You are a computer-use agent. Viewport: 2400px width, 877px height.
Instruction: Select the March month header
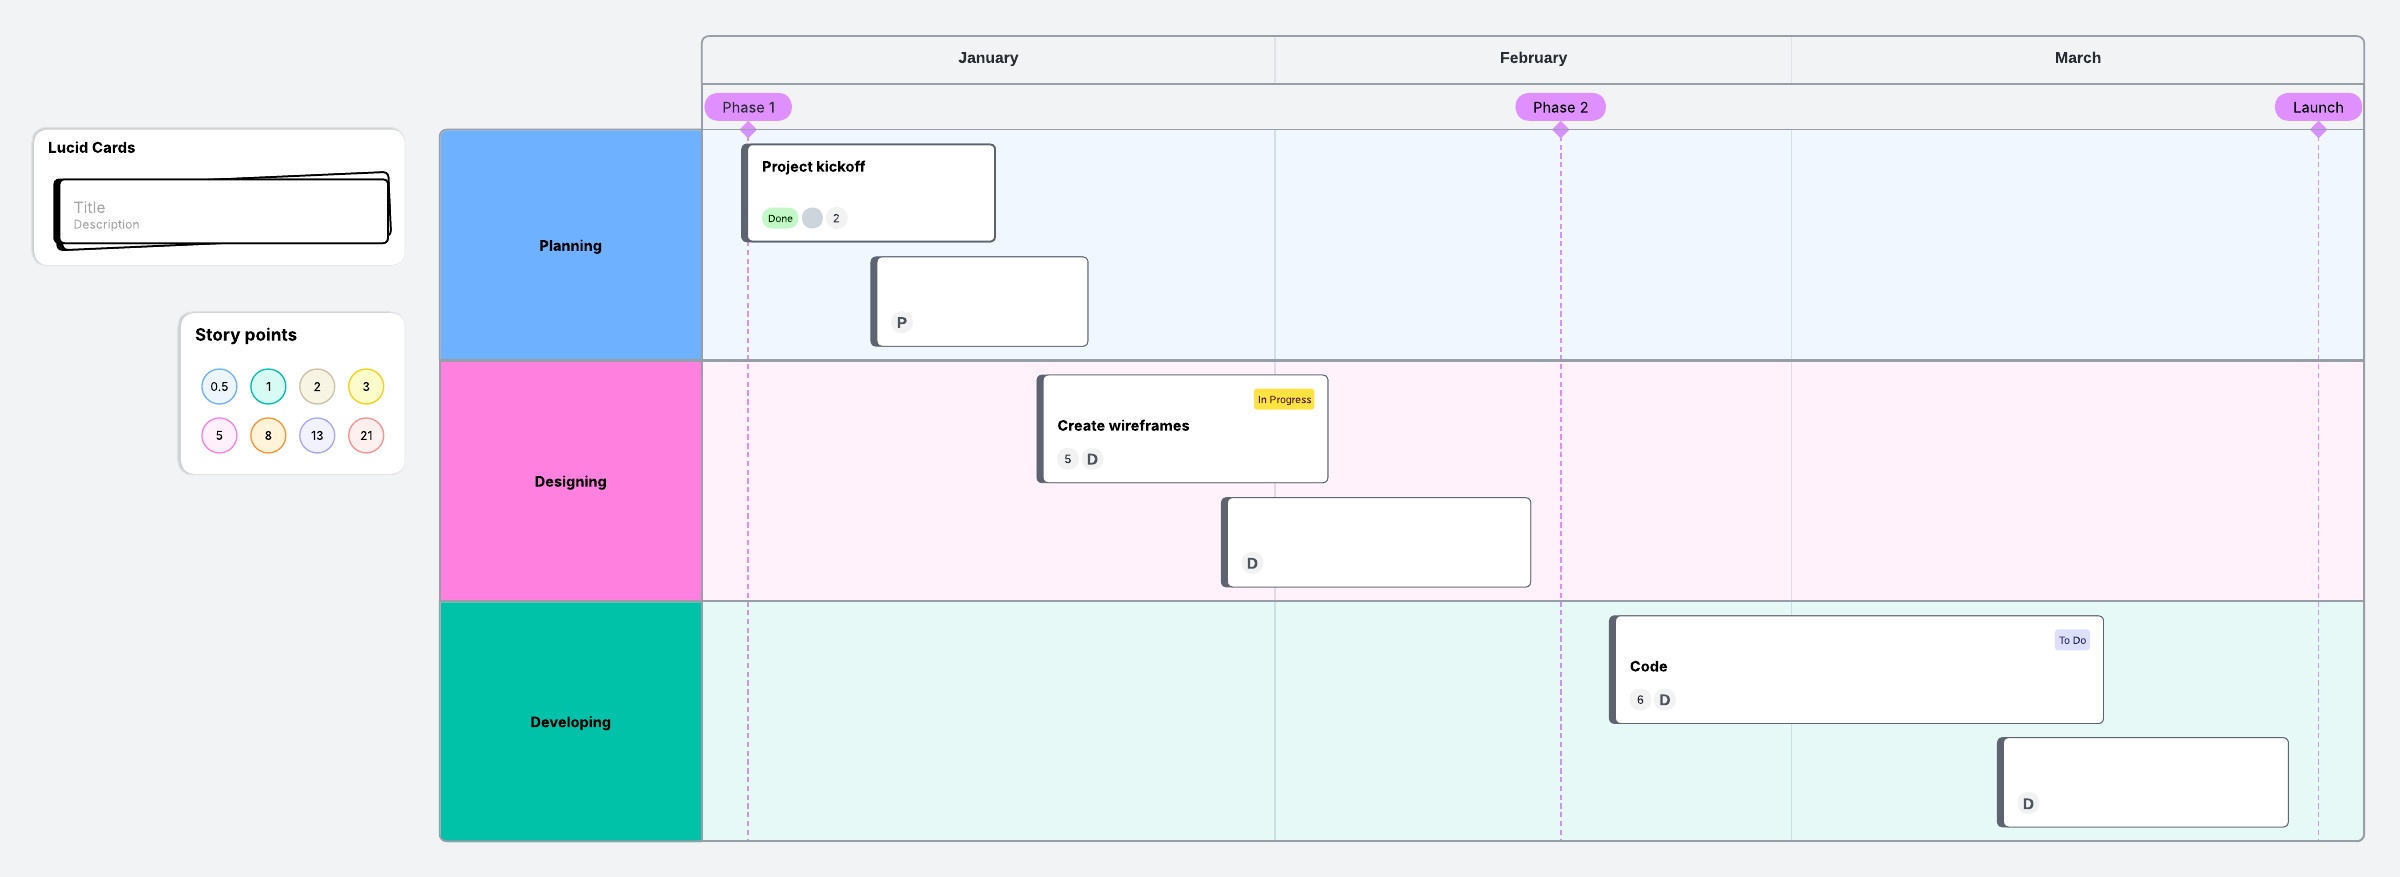click(2078, 59)
